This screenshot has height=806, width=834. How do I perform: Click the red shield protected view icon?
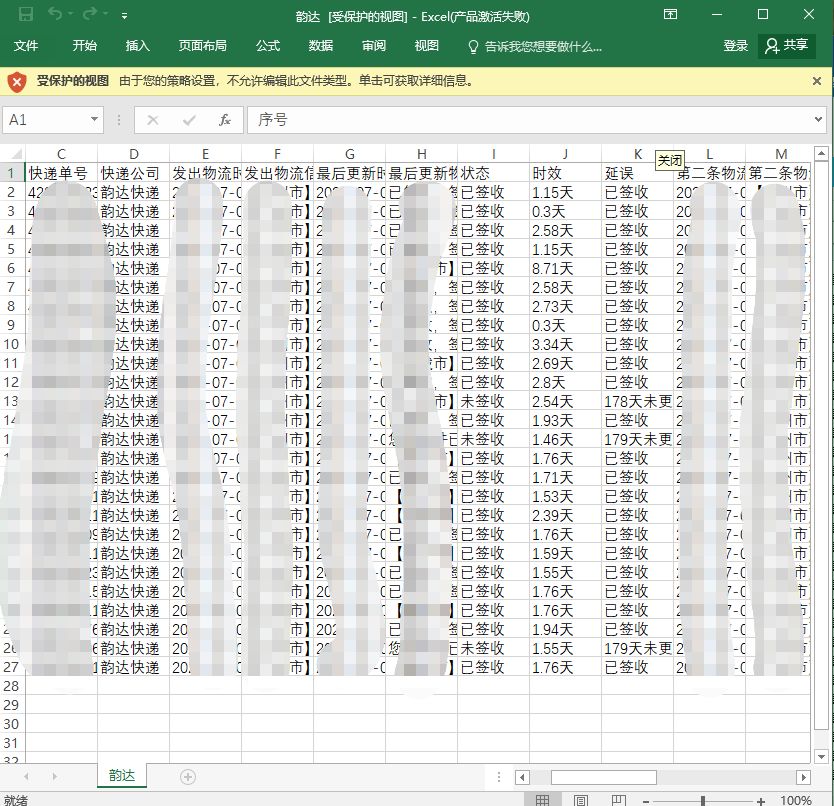[x=17, y=81]
